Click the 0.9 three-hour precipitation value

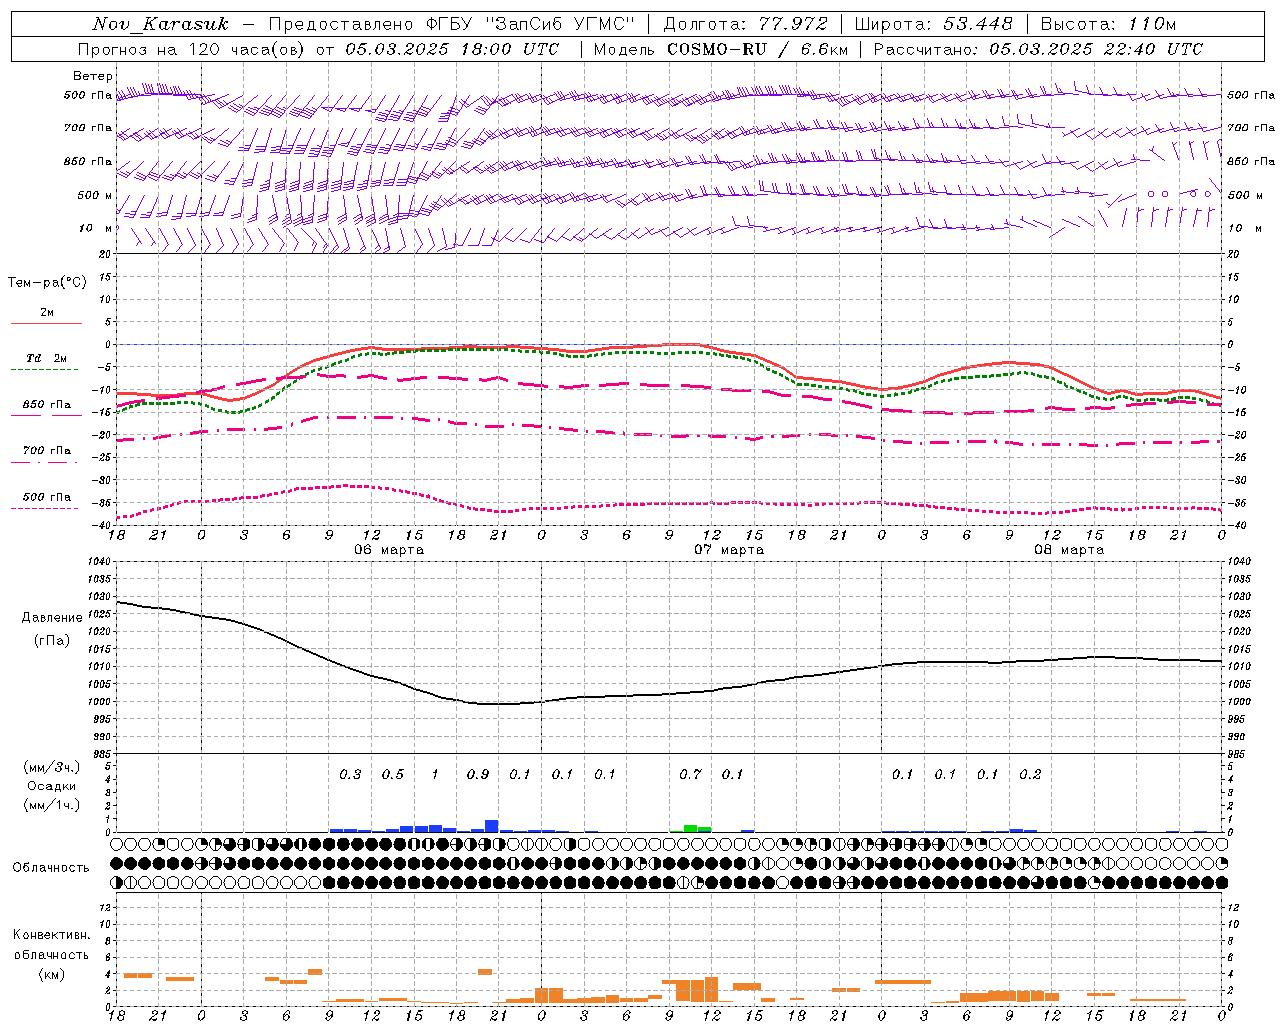point(478,775)
